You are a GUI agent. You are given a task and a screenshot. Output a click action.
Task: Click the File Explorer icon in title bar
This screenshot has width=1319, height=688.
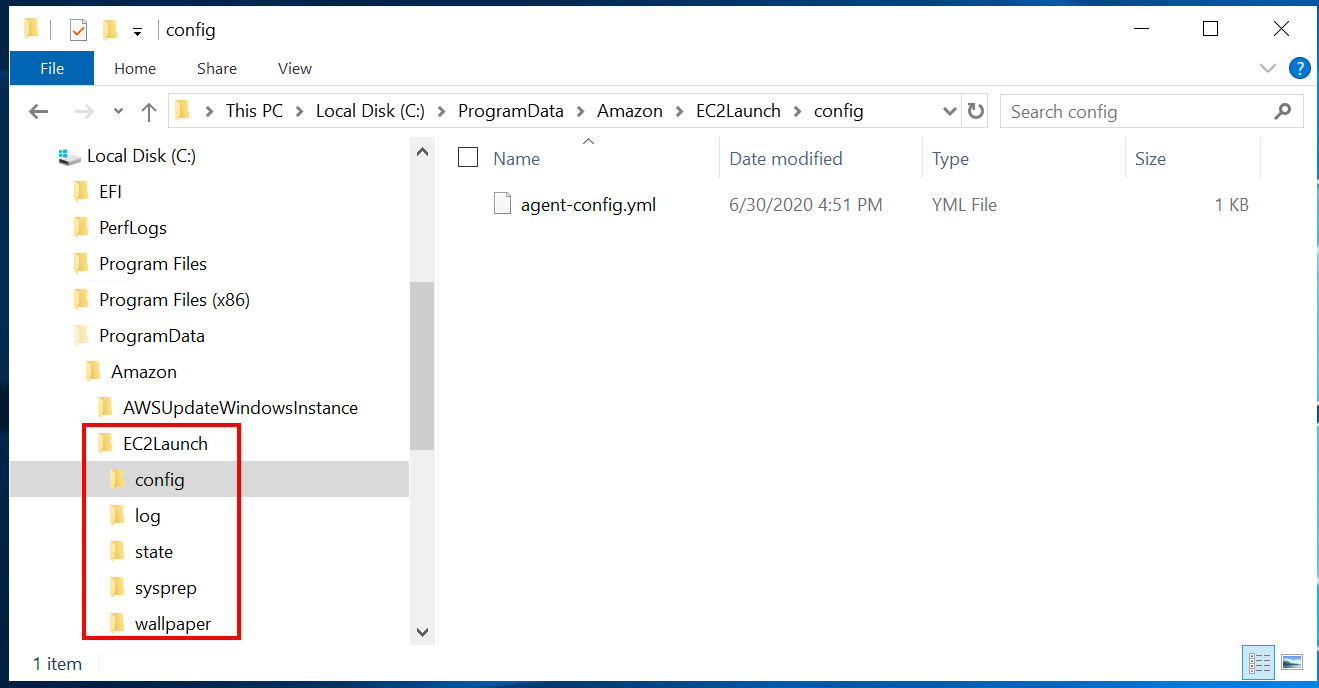pyautogui.click(x=30, y=28)
